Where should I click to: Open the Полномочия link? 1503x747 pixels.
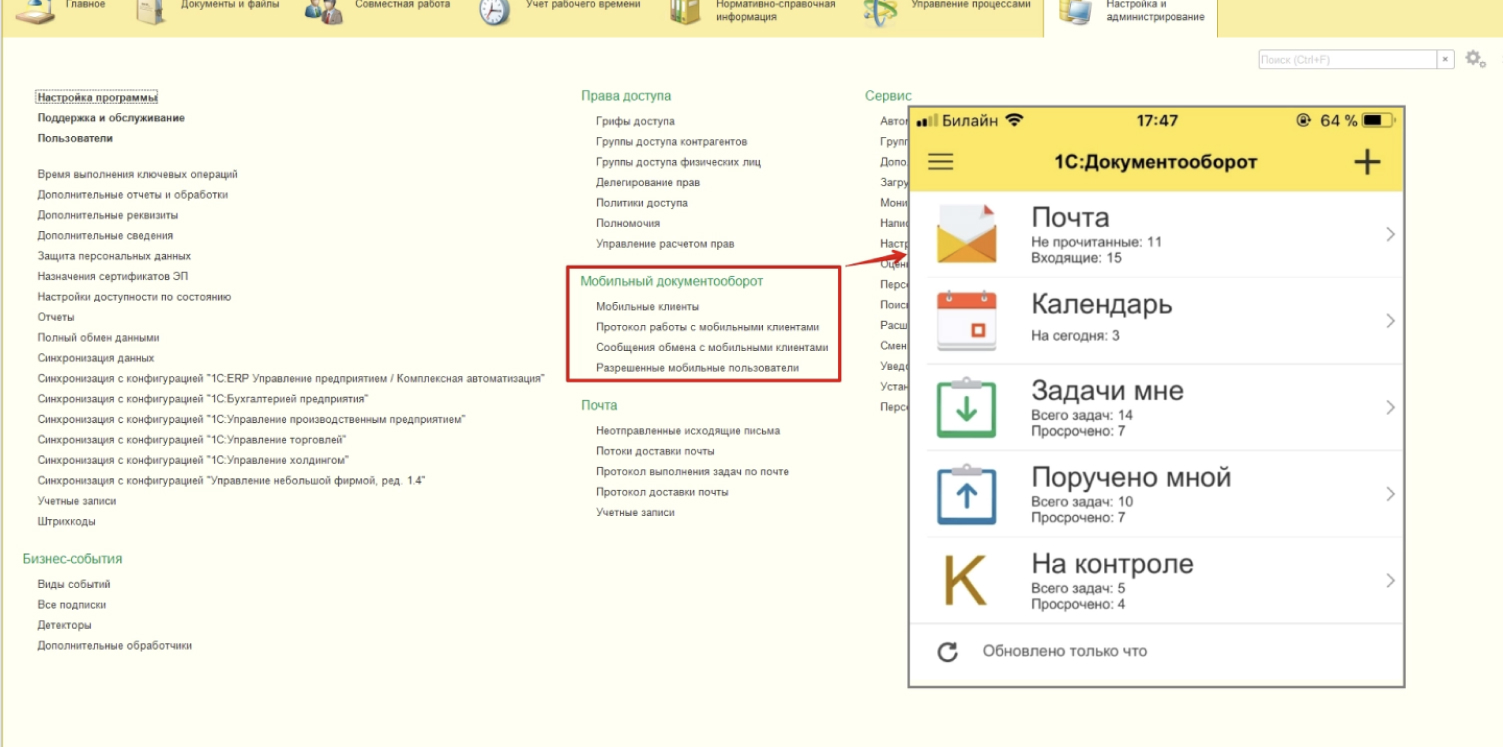(627, 223)
